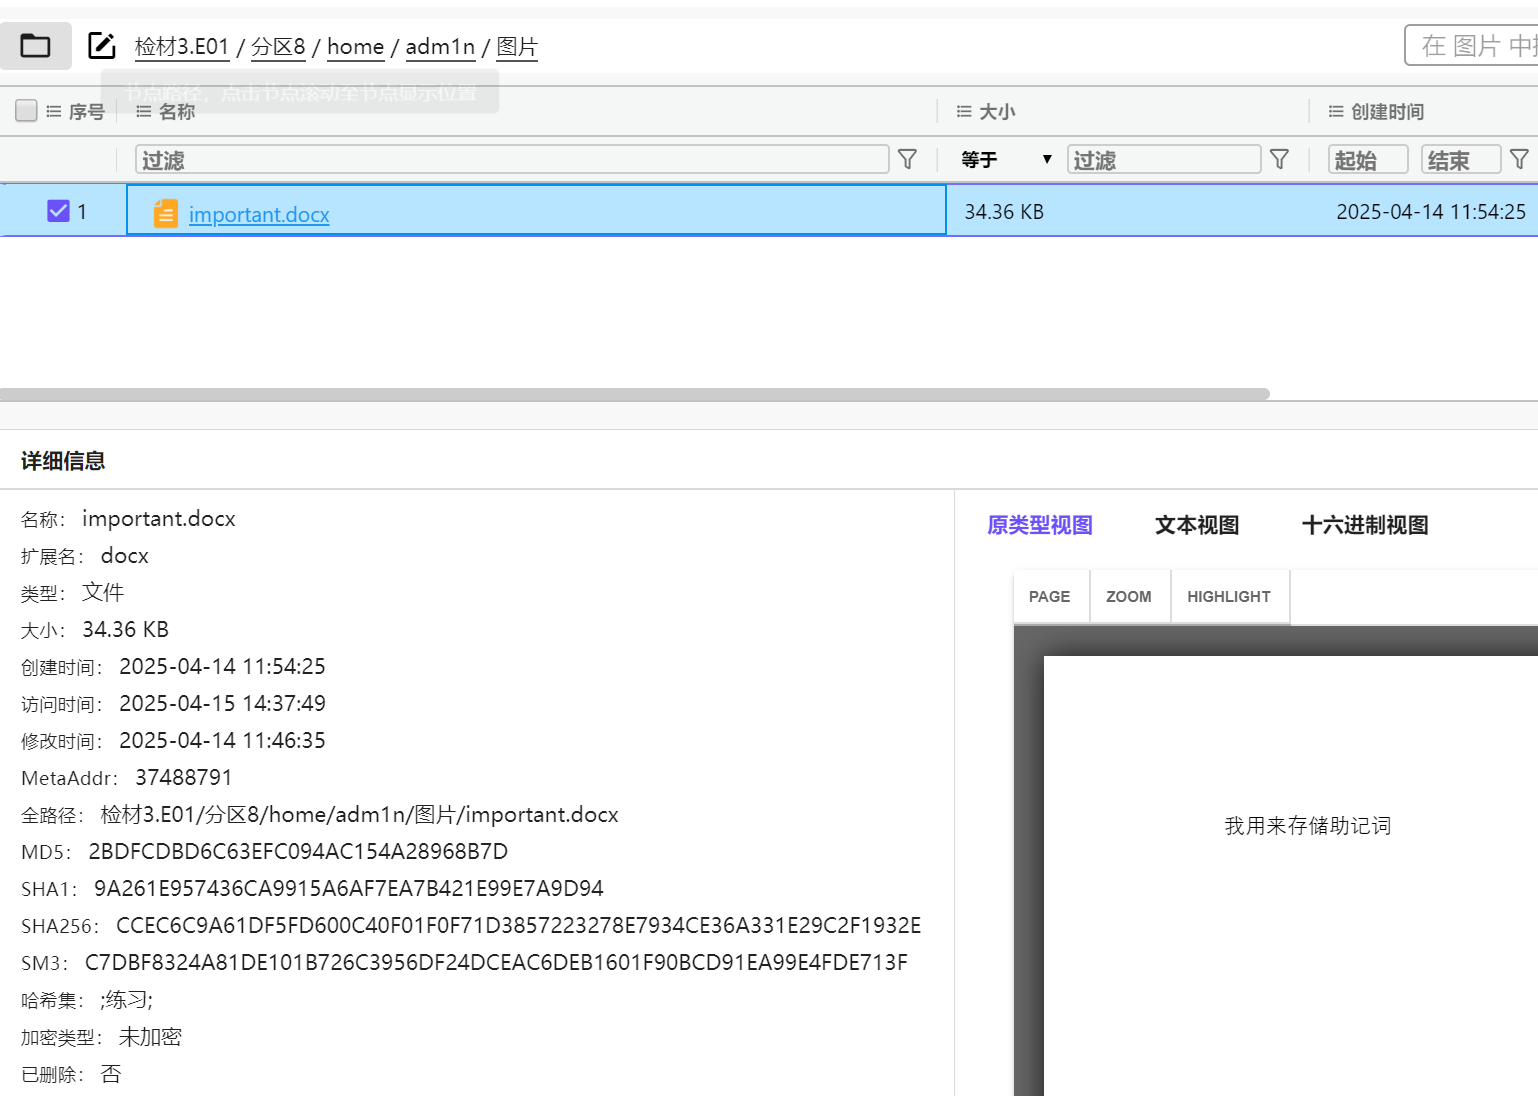Screen dimensions: 1538x1096
Task: Navigate to 分区8 breadcrumb
Action: 278,46
